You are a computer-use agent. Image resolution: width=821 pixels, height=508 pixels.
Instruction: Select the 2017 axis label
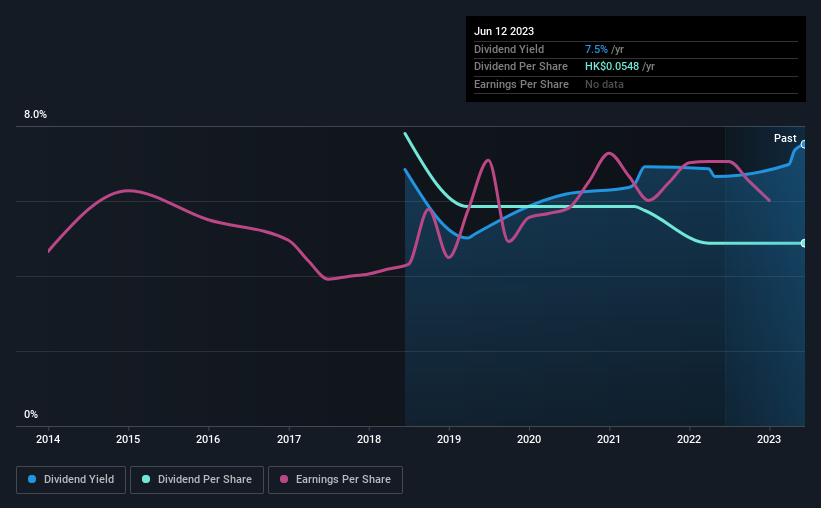289,439
